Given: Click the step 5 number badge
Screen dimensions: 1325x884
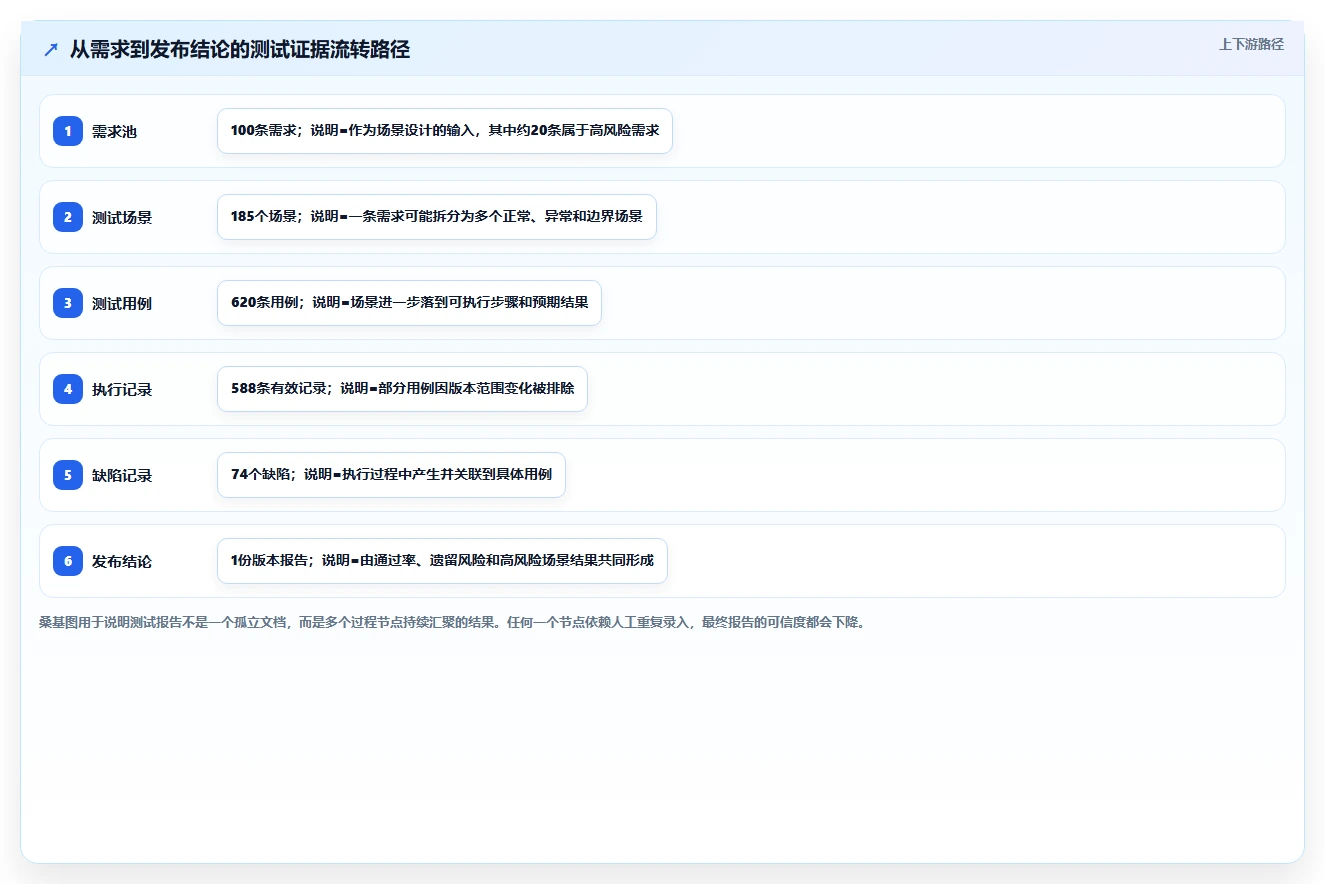Looking at the screenshot, I should (68, 475).
